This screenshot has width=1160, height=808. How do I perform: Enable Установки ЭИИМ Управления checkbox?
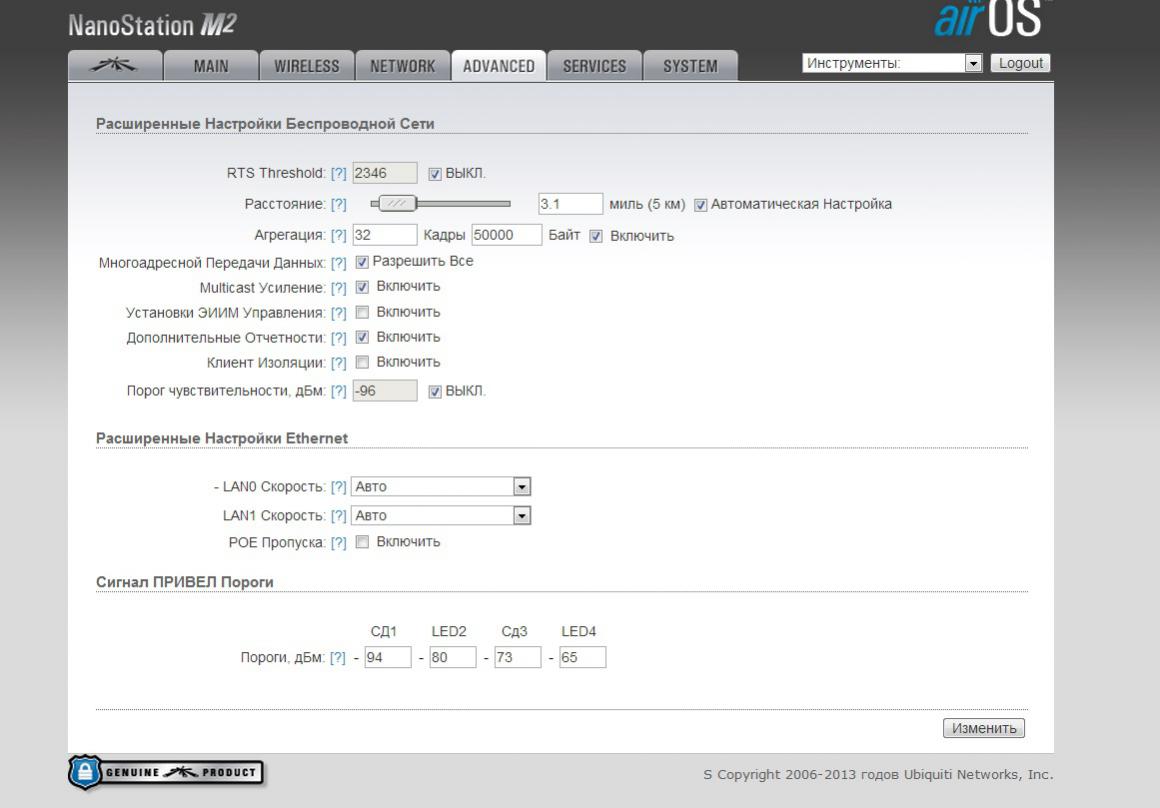(x=362, y=312)
